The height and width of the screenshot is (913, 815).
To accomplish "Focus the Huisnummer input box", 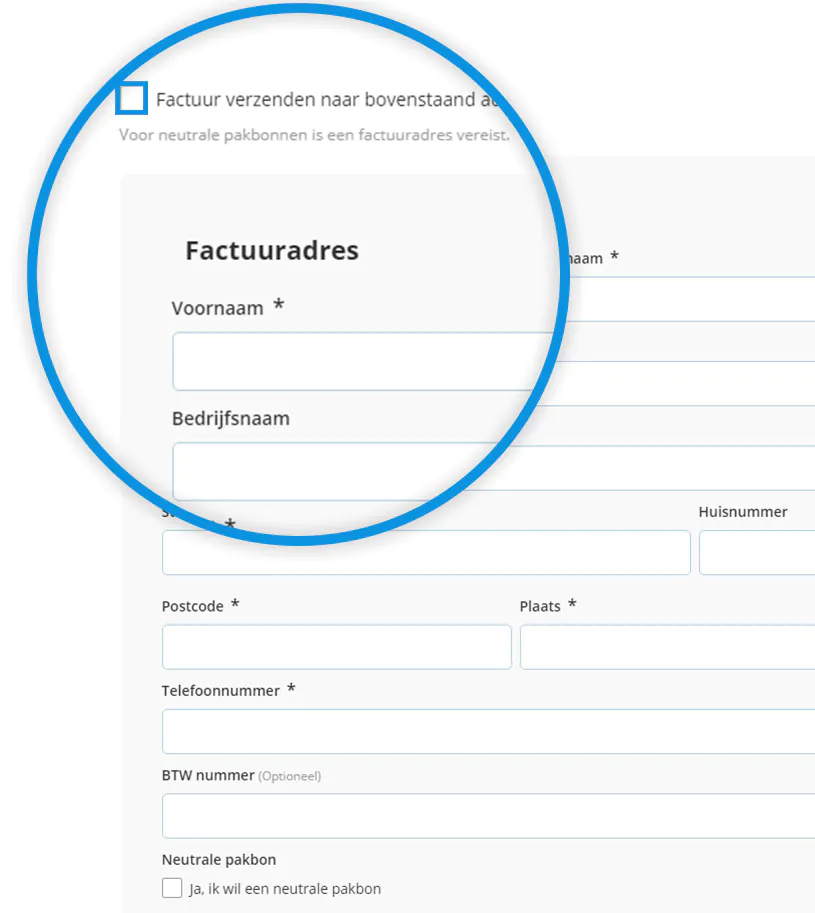I will click(x=756, y=552).
